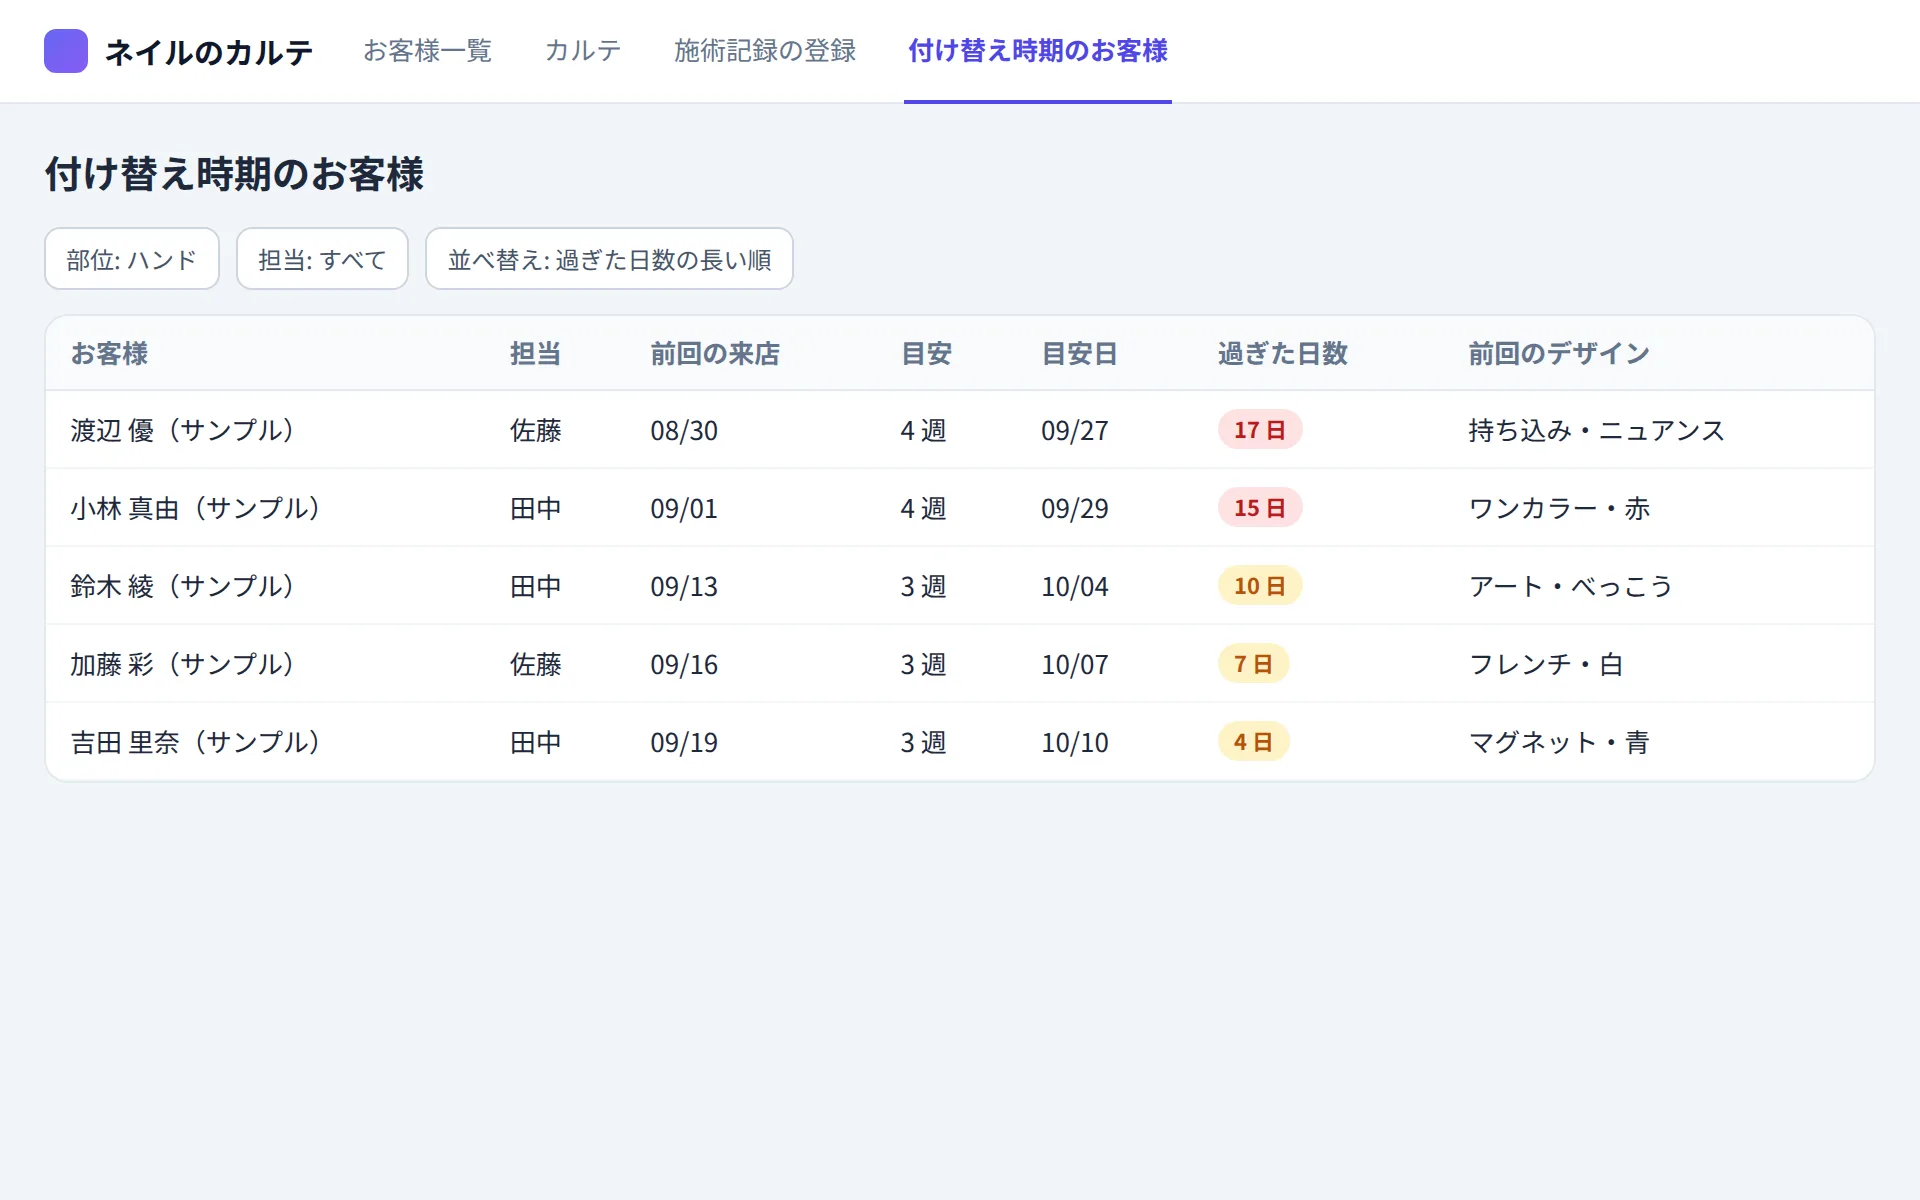The height and width of the screenshot is (1200, 1920).
Task: Click 4週 in the 小林 真由 row
Action: pos(923,508)
